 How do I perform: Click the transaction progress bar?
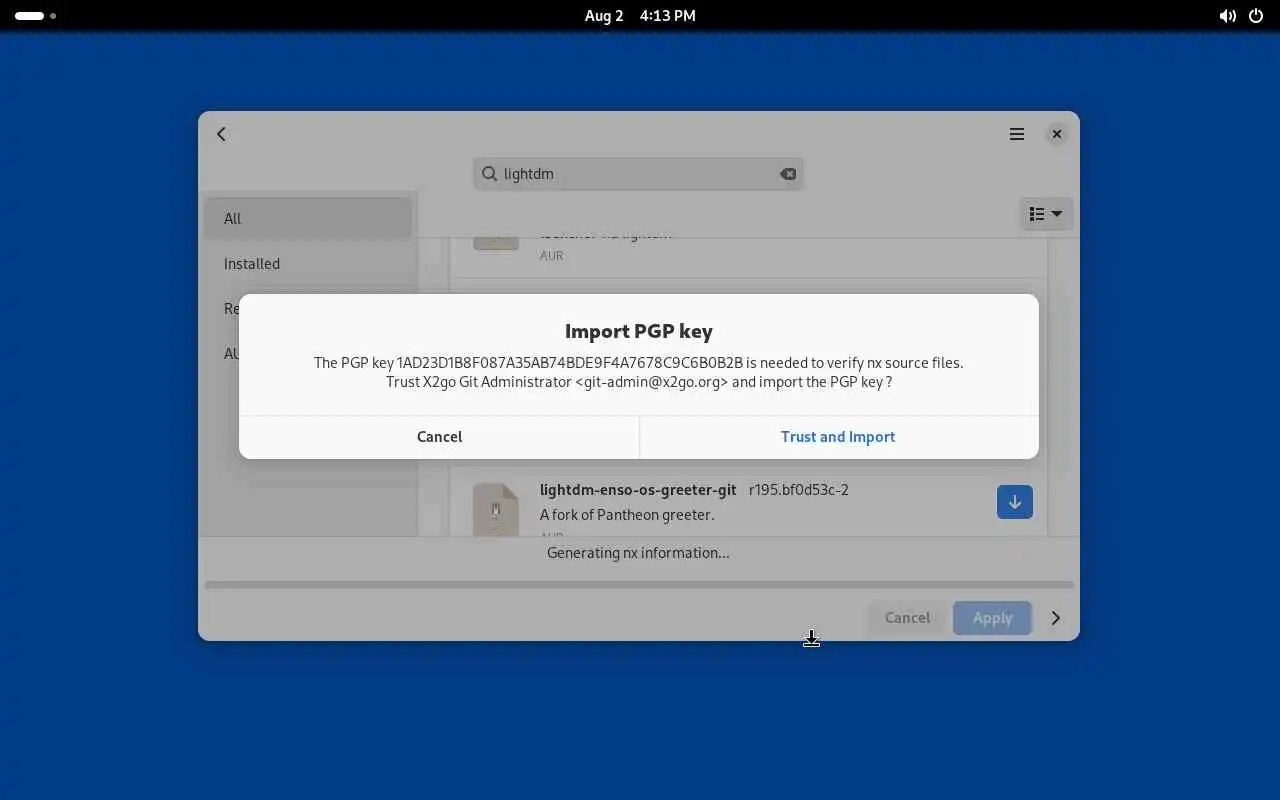639,585
